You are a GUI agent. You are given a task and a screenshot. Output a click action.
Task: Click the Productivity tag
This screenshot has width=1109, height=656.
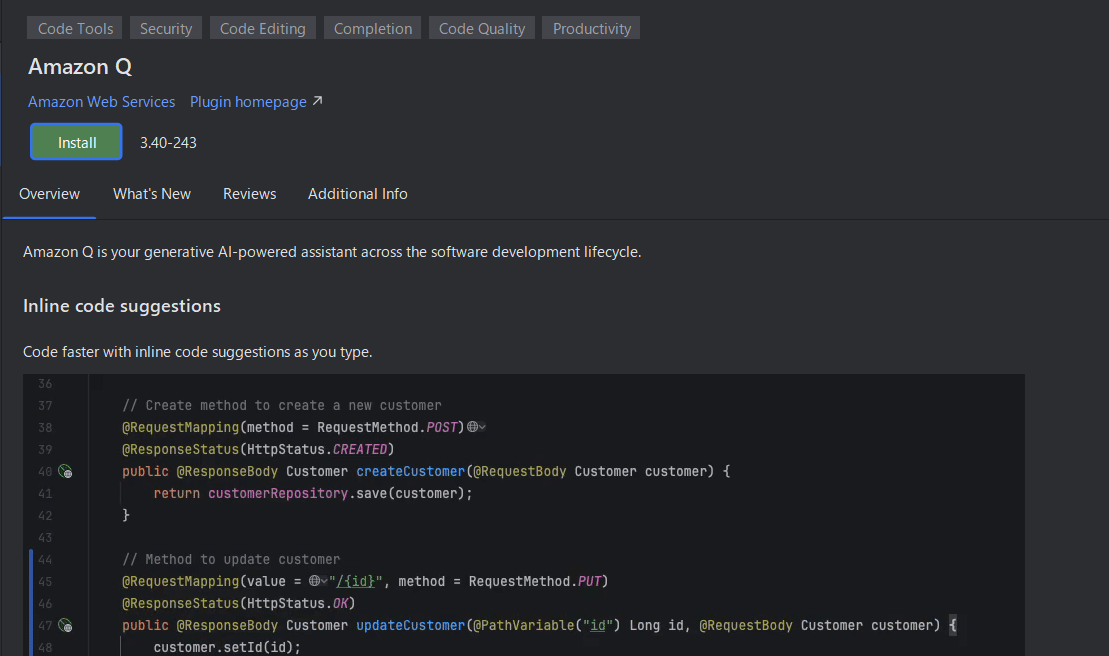591,28
